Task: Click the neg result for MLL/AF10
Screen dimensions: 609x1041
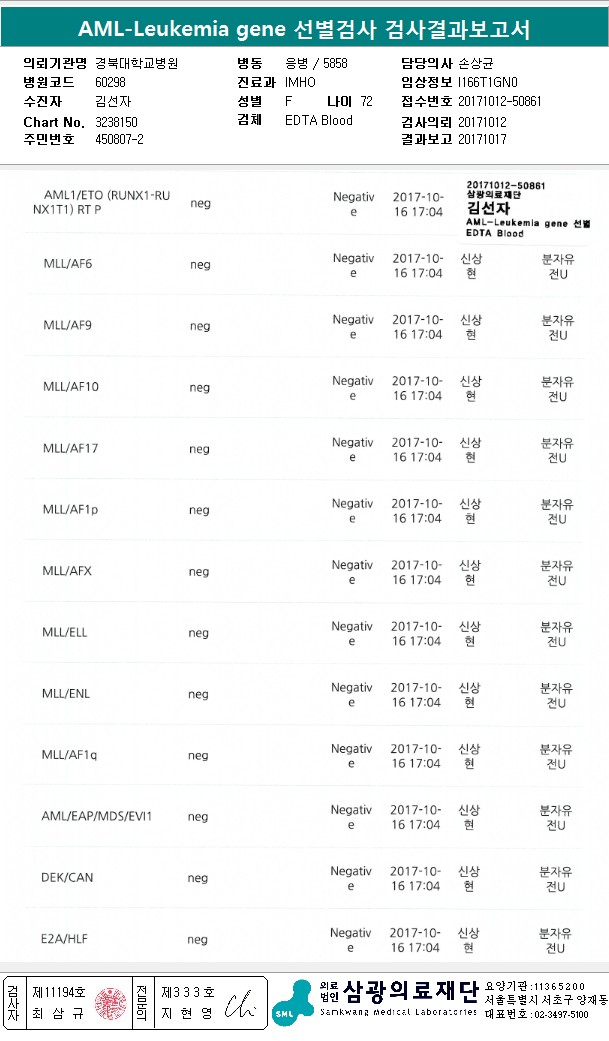Action: (200, 387)
